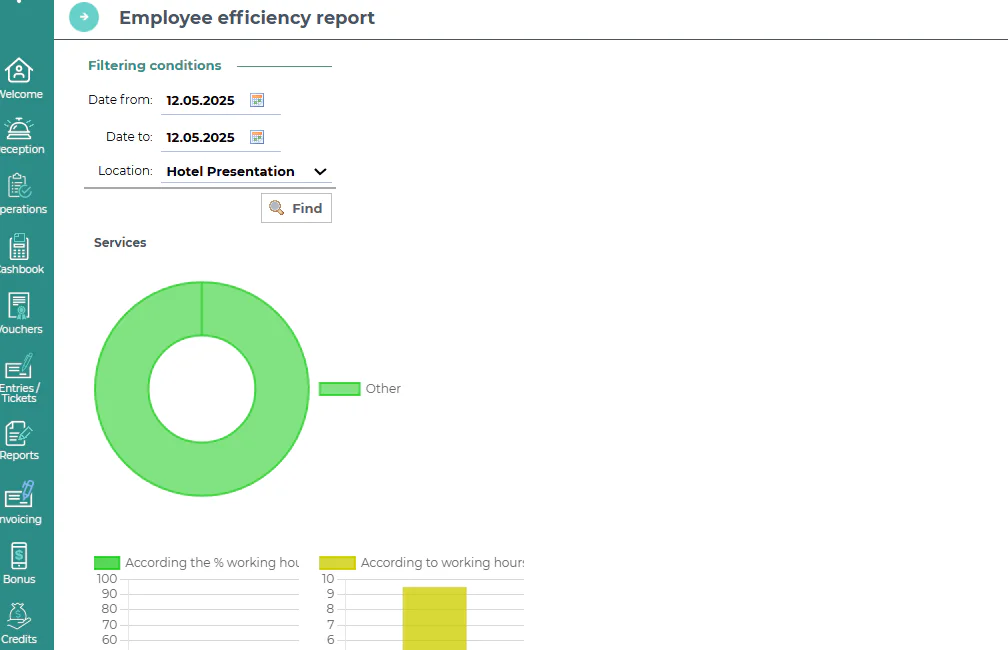
Task: Click the Date from input field
Action: pyautogui.click(x=203, y=101)
